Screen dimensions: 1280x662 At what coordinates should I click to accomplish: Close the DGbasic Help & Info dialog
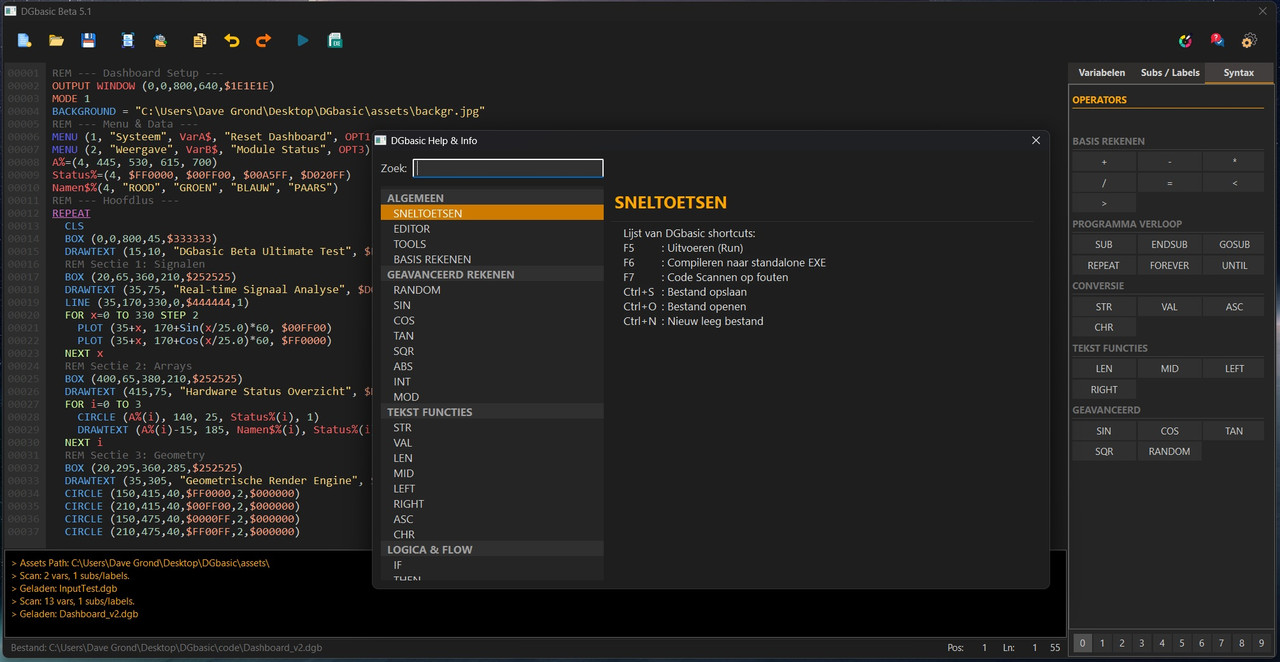pos(1036,141)
